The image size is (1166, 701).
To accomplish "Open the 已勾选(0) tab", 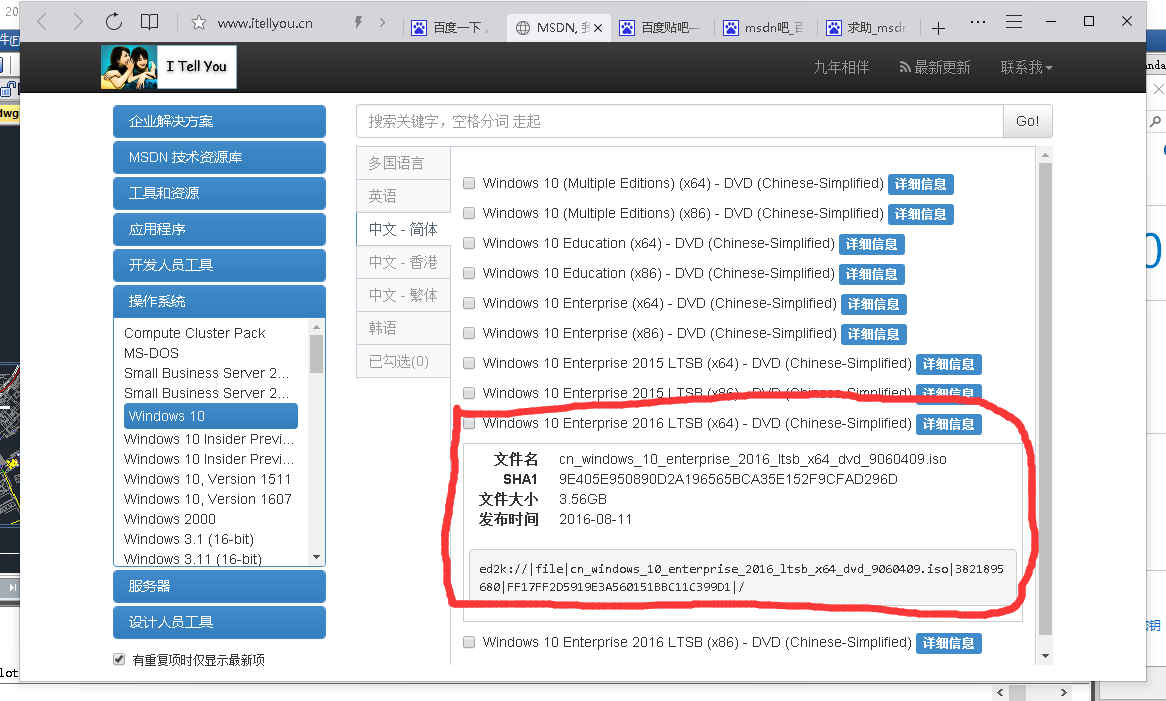I will tap(403, 361).
